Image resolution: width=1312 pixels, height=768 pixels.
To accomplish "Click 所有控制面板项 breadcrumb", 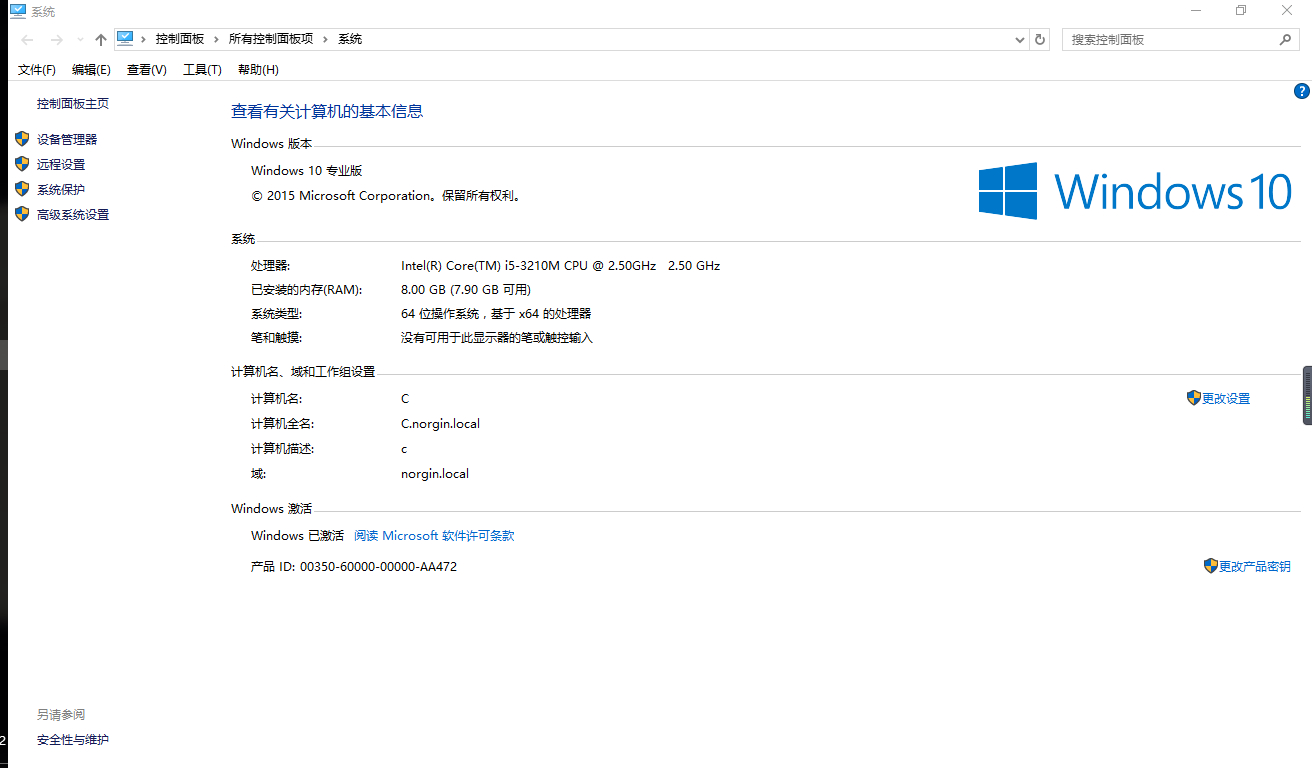I will pos(271,40).
